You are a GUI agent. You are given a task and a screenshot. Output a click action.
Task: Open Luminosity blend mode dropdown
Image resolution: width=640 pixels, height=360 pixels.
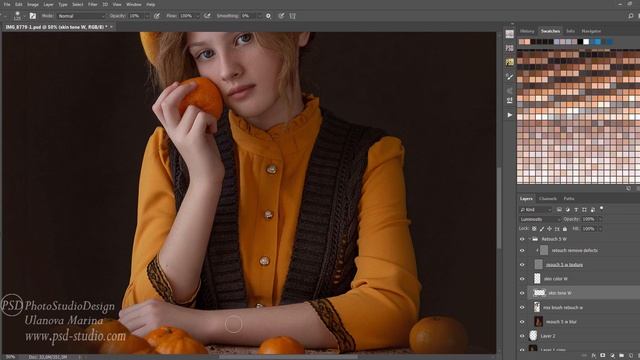[540, 219]
